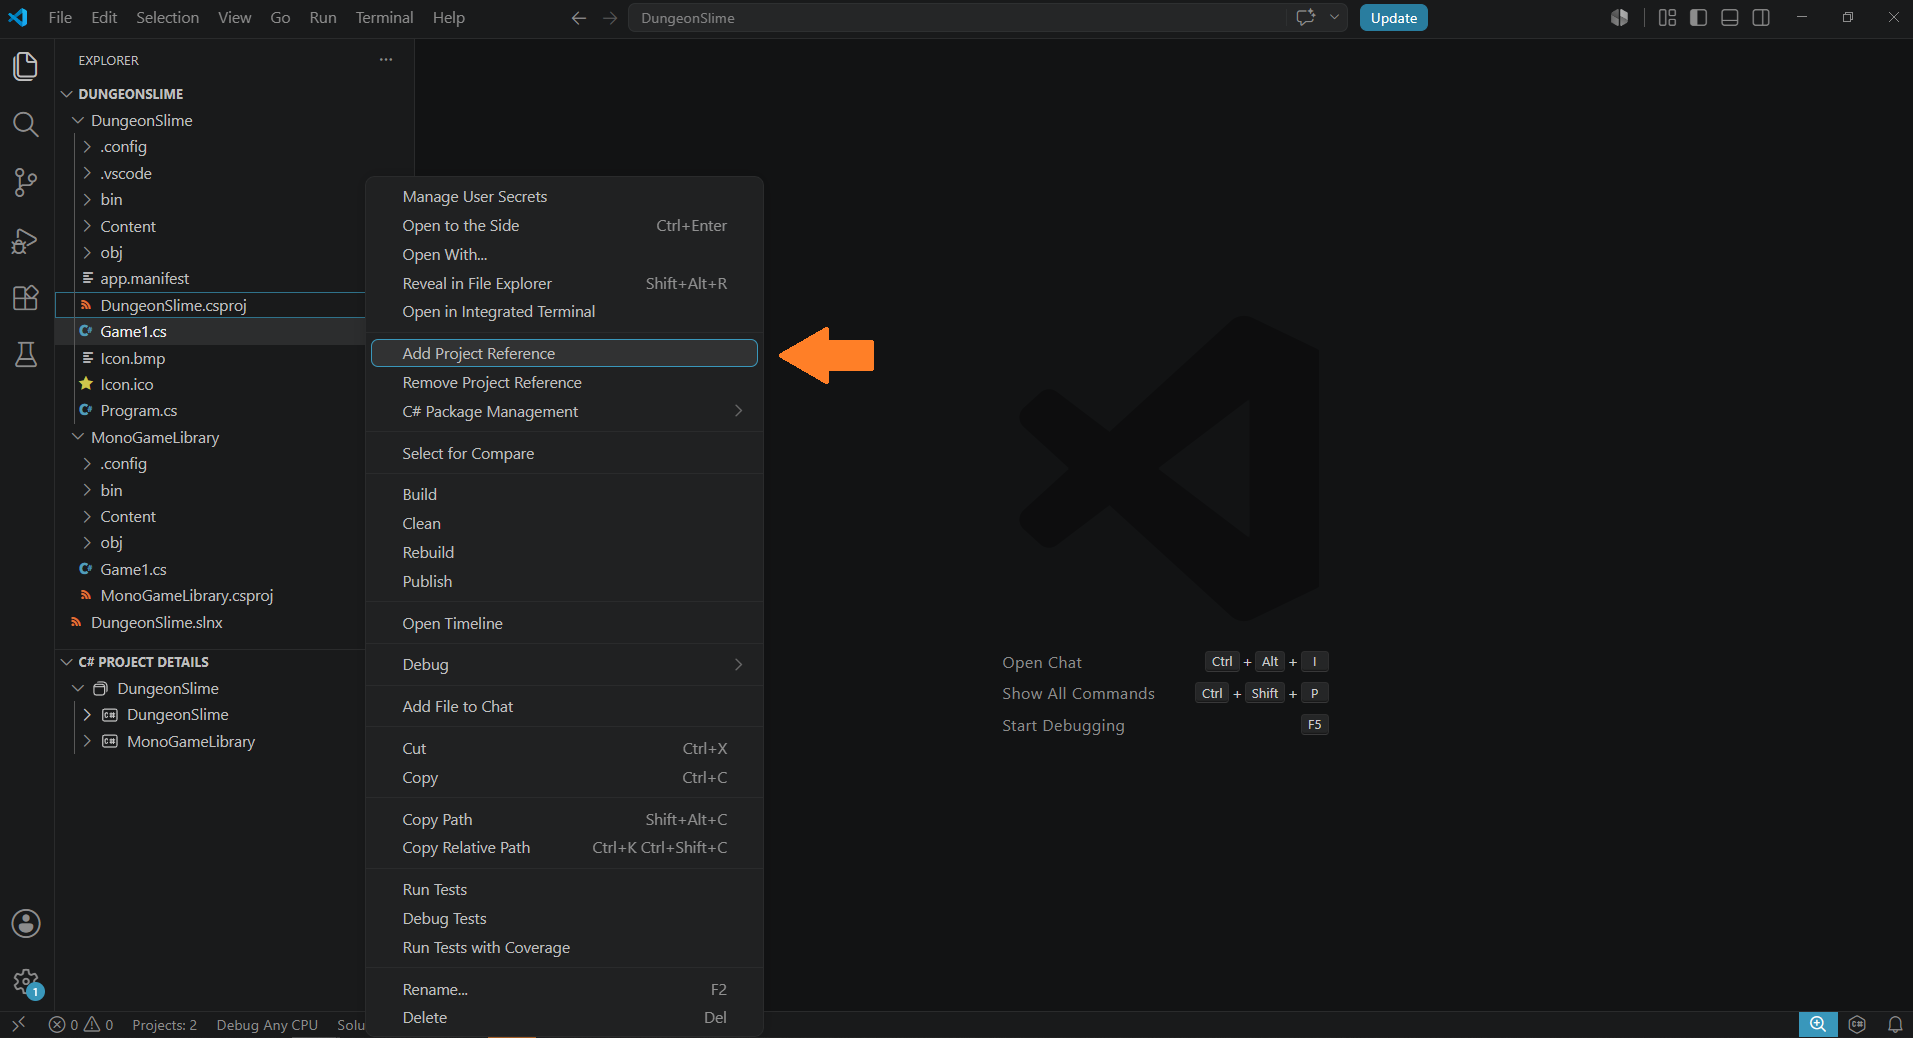This screenshot has width=1913, height=1038.
Task: Expand the .vscode folder
Action: click(x=87, y=173)
